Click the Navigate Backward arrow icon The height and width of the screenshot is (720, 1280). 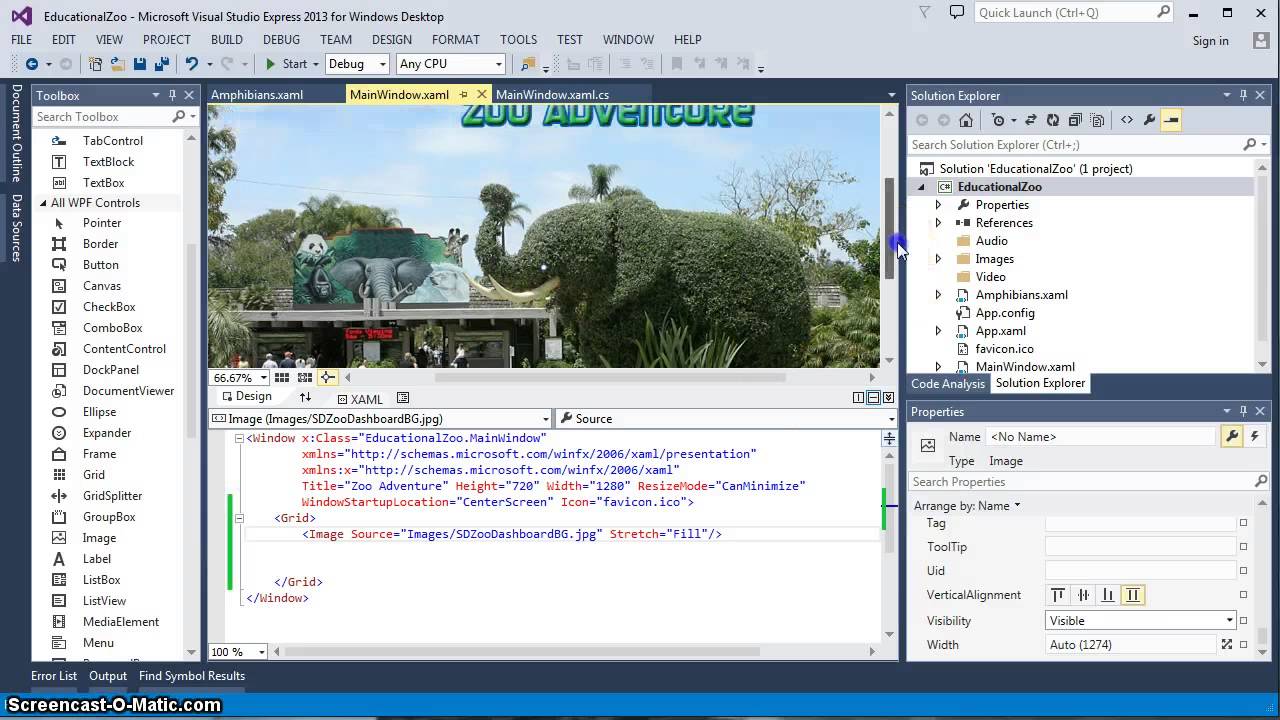pyautogui.click(x=32, y=64)
